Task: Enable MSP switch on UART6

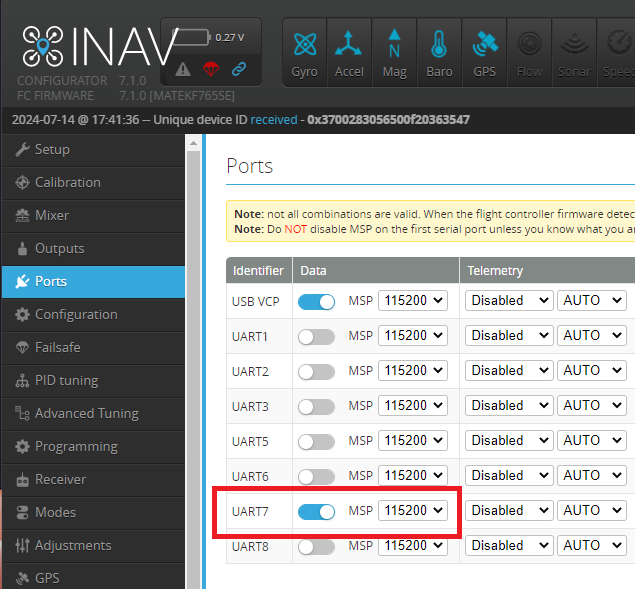Action: [316, 476]
